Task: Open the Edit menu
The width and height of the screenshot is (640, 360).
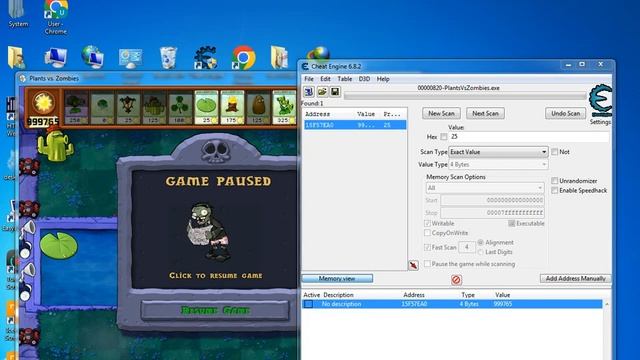Action: coord(325,79)
